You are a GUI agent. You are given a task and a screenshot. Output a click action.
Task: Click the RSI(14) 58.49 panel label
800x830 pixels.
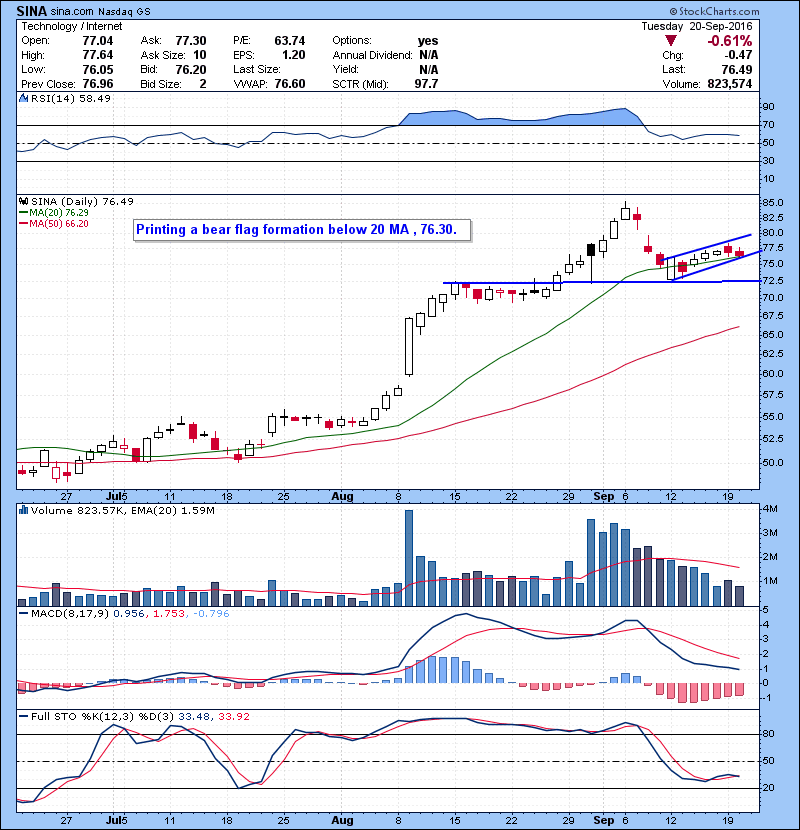[x=71, y=98]
